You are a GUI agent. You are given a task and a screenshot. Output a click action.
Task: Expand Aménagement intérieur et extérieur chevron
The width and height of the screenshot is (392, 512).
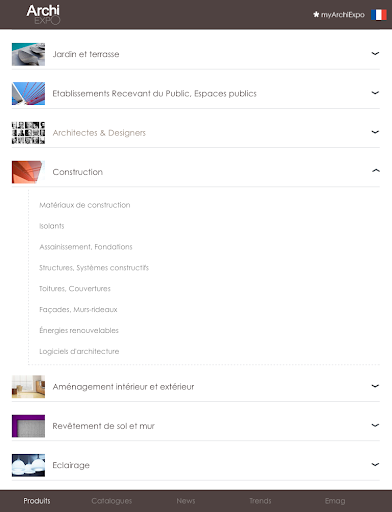point(375,386)
